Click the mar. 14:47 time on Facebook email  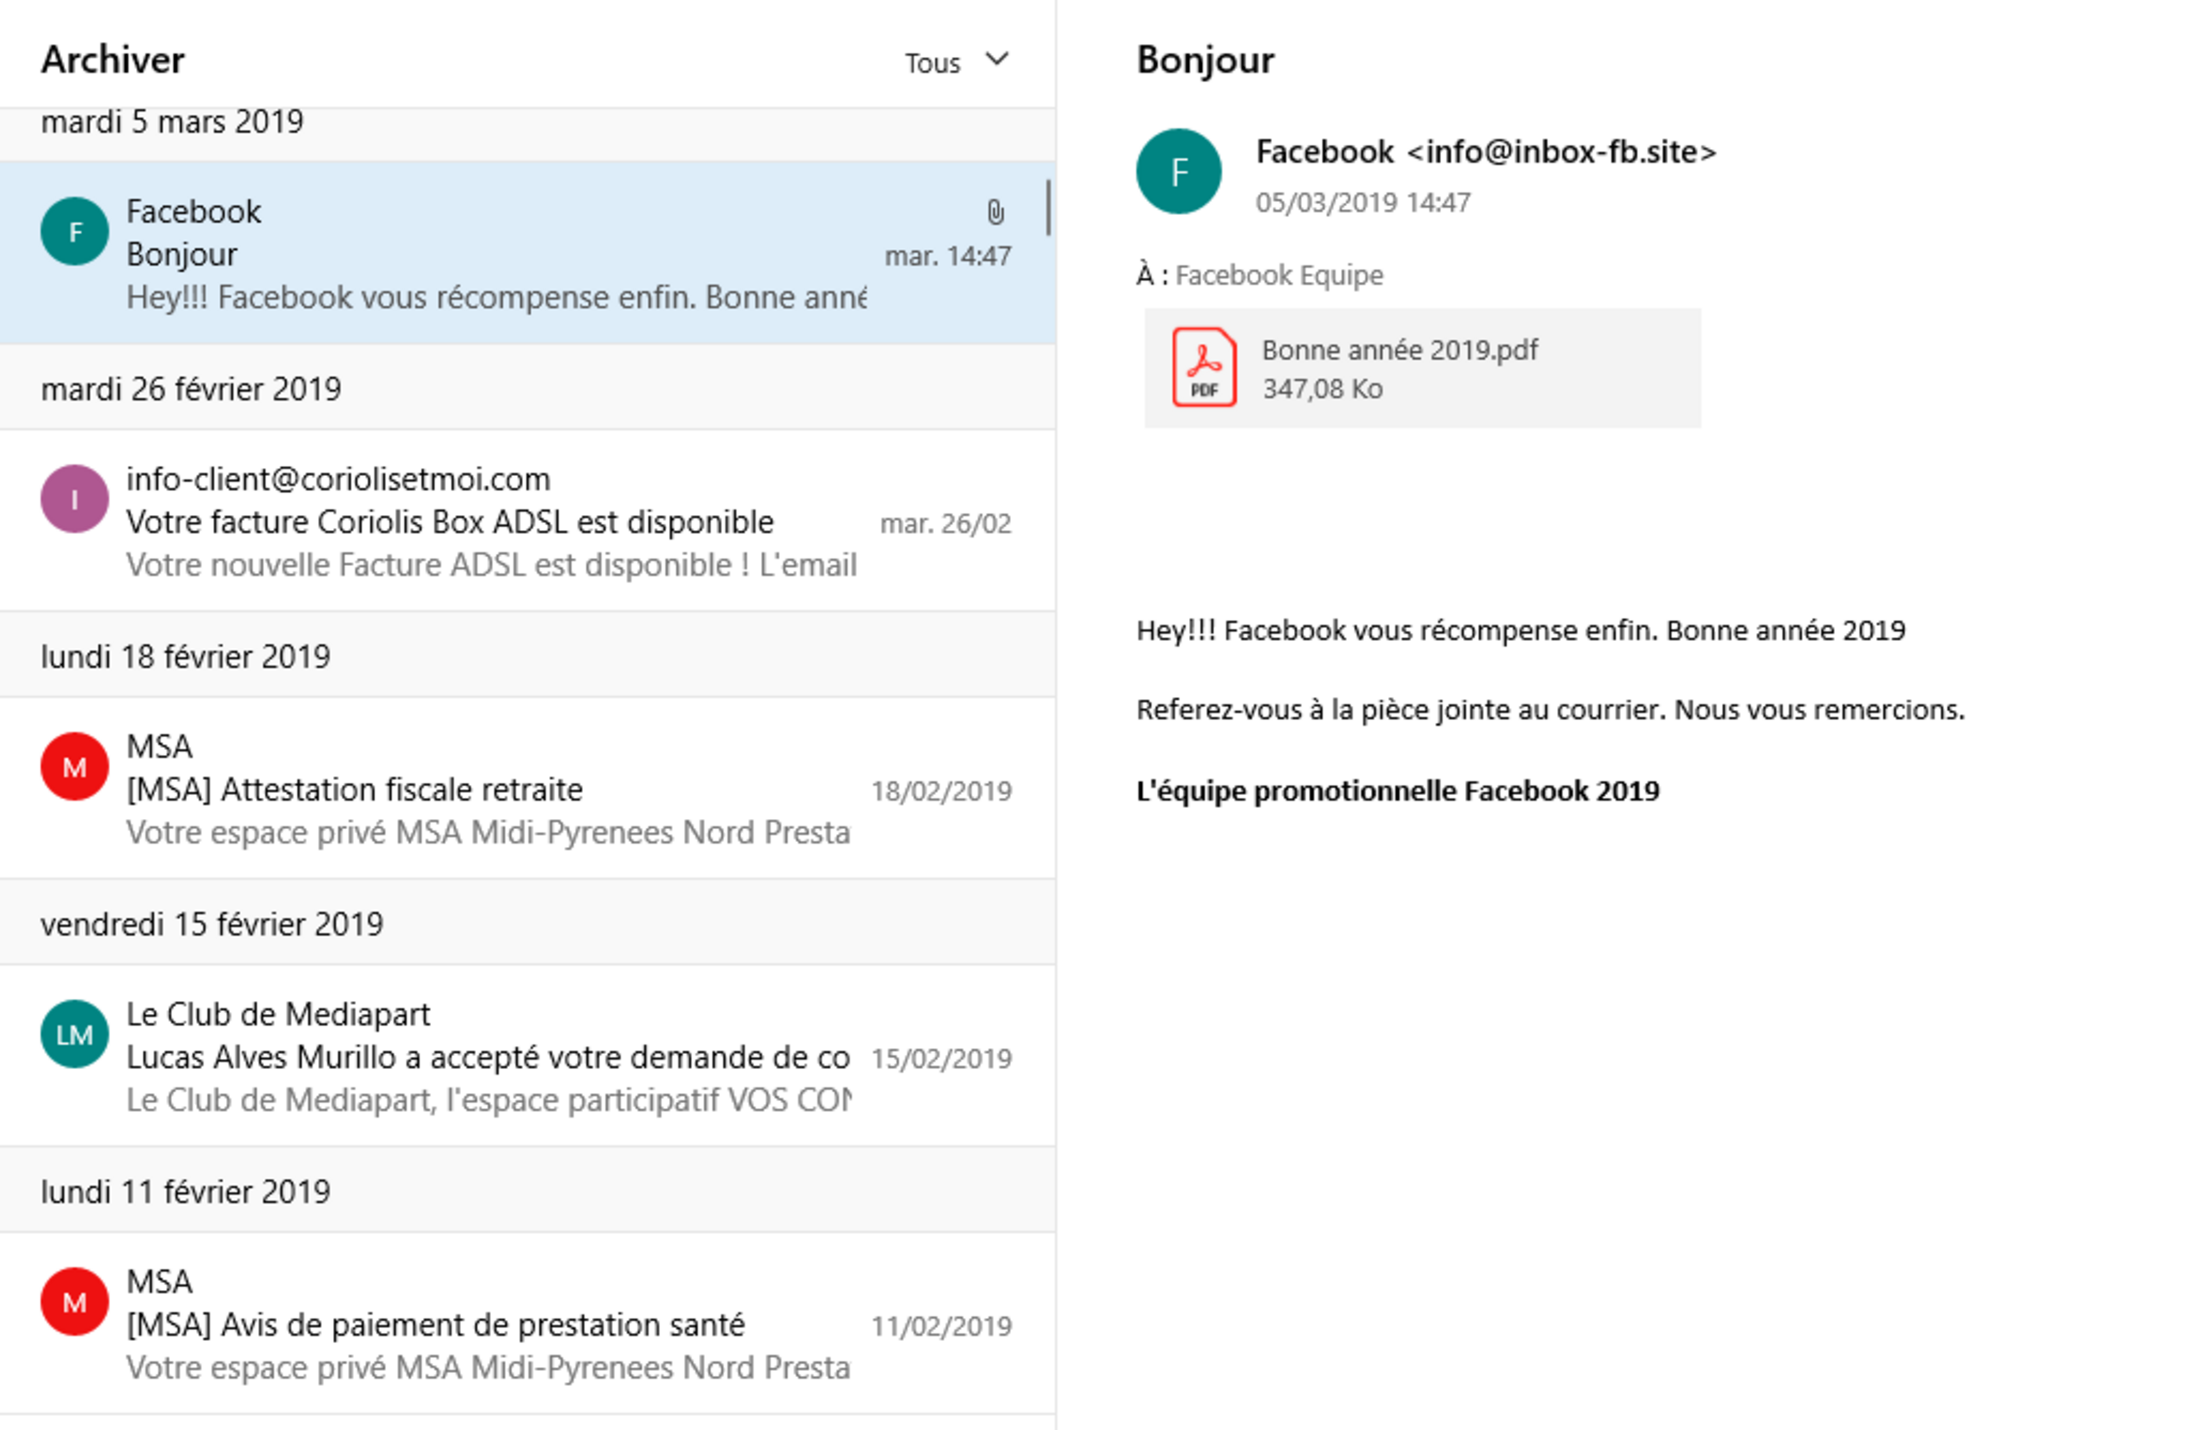pyautogui.click(x=948, y=256)
